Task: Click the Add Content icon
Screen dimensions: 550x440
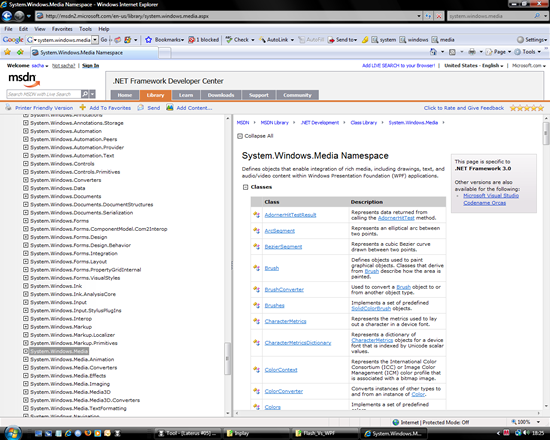Action: coord(170,107)
